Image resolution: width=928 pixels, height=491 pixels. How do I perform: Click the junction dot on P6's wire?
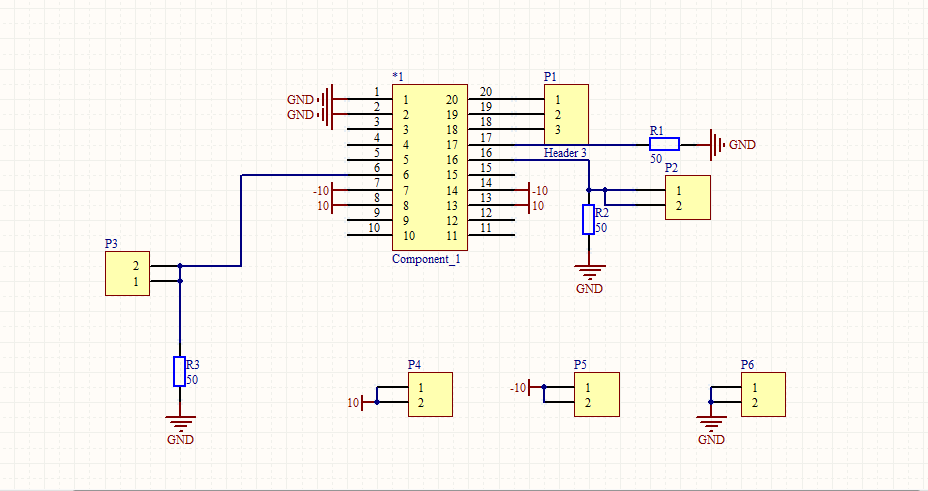coord(711,402)
